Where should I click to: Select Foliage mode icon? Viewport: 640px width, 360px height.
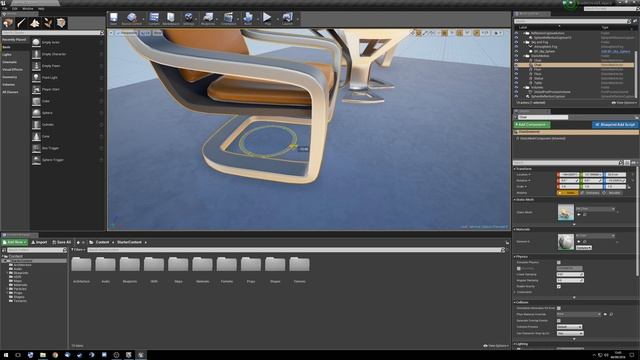pyautogui.click(x=48, y=23)
